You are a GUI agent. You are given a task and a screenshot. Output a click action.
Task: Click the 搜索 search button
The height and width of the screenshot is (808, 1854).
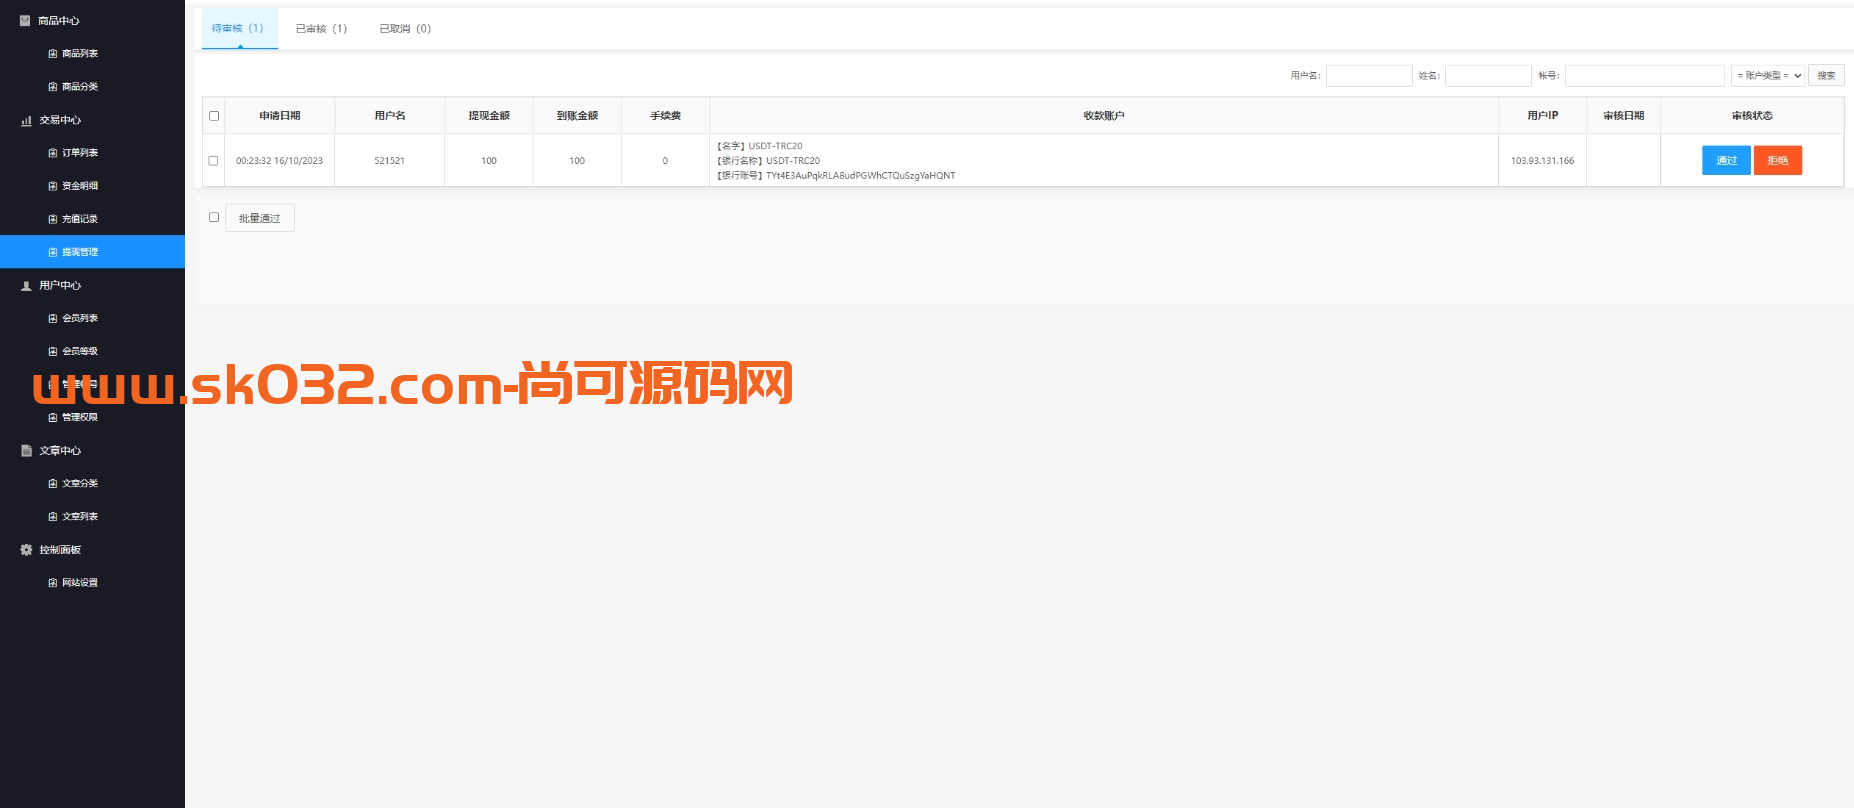pos(1826,75)
